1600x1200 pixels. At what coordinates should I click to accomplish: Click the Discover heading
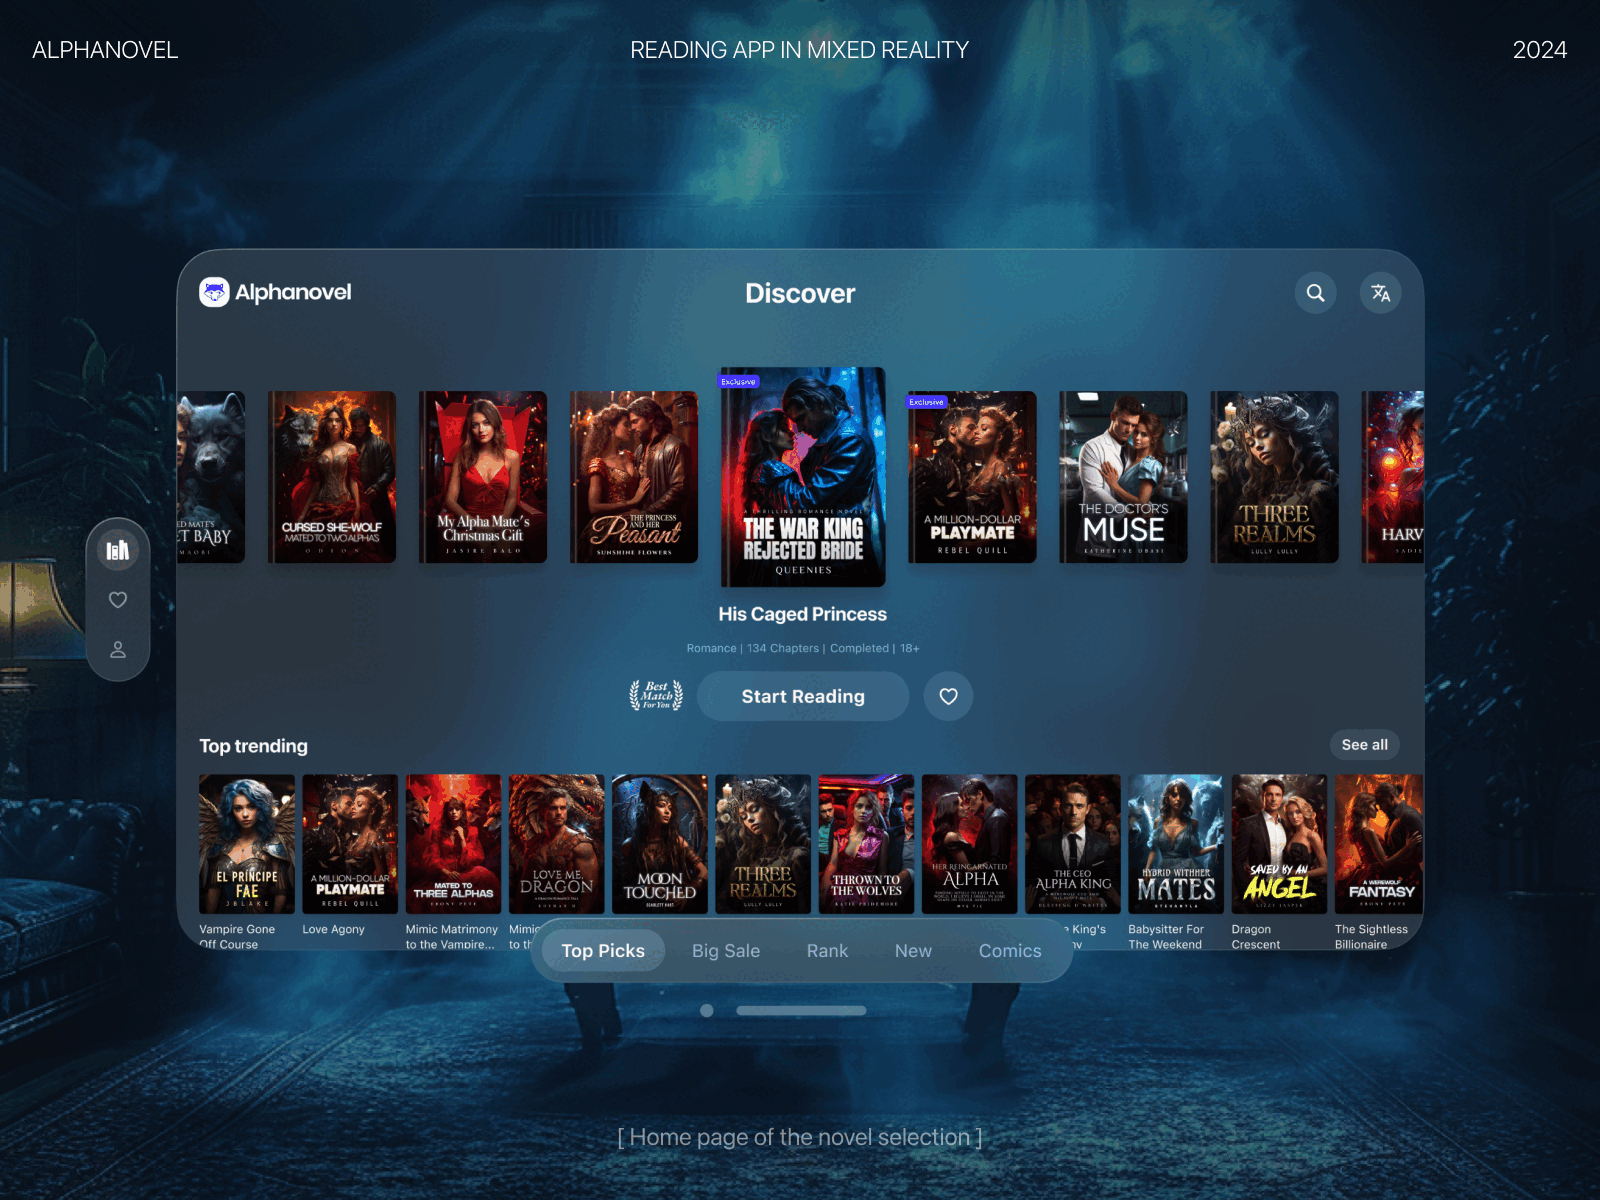pos(800,293)
